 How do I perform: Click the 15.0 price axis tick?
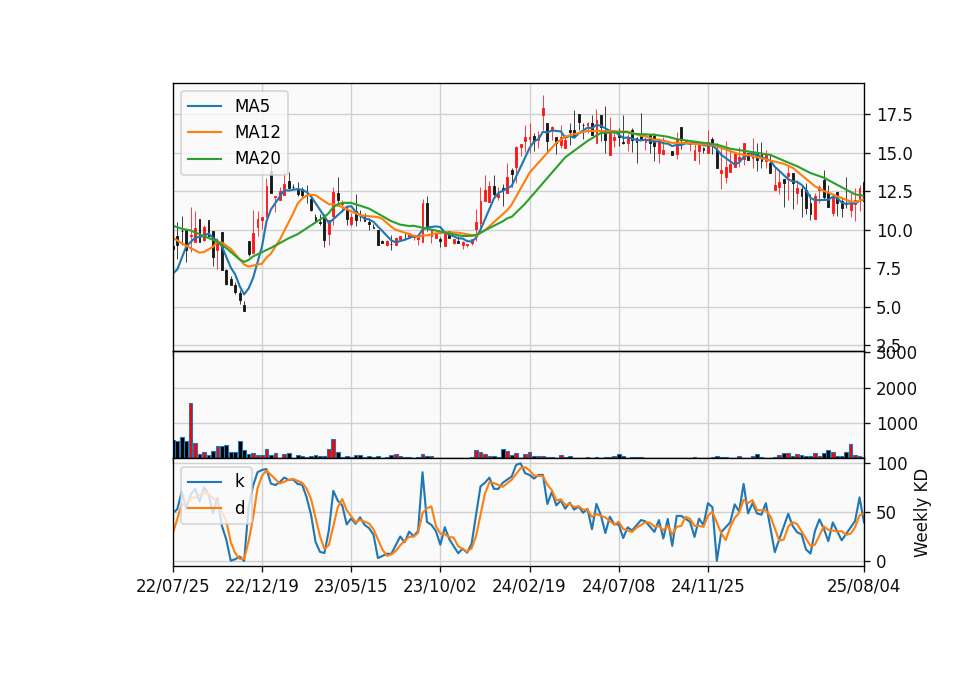click(x=894, y=154)
